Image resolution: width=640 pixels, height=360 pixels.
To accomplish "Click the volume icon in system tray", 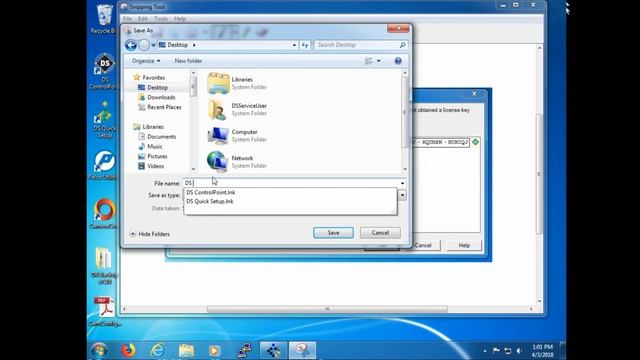I will click(x=519, y=351).
